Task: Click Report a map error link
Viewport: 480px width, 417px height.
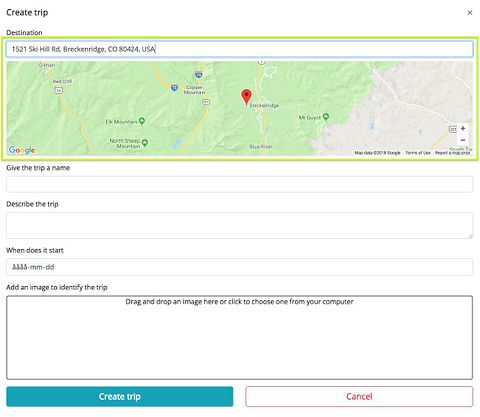Action: click(453, 153)
